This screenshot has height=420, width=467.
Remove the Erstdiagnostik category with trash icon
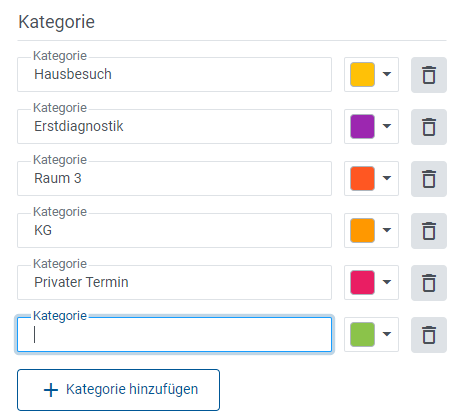click(x=429, y=127)
